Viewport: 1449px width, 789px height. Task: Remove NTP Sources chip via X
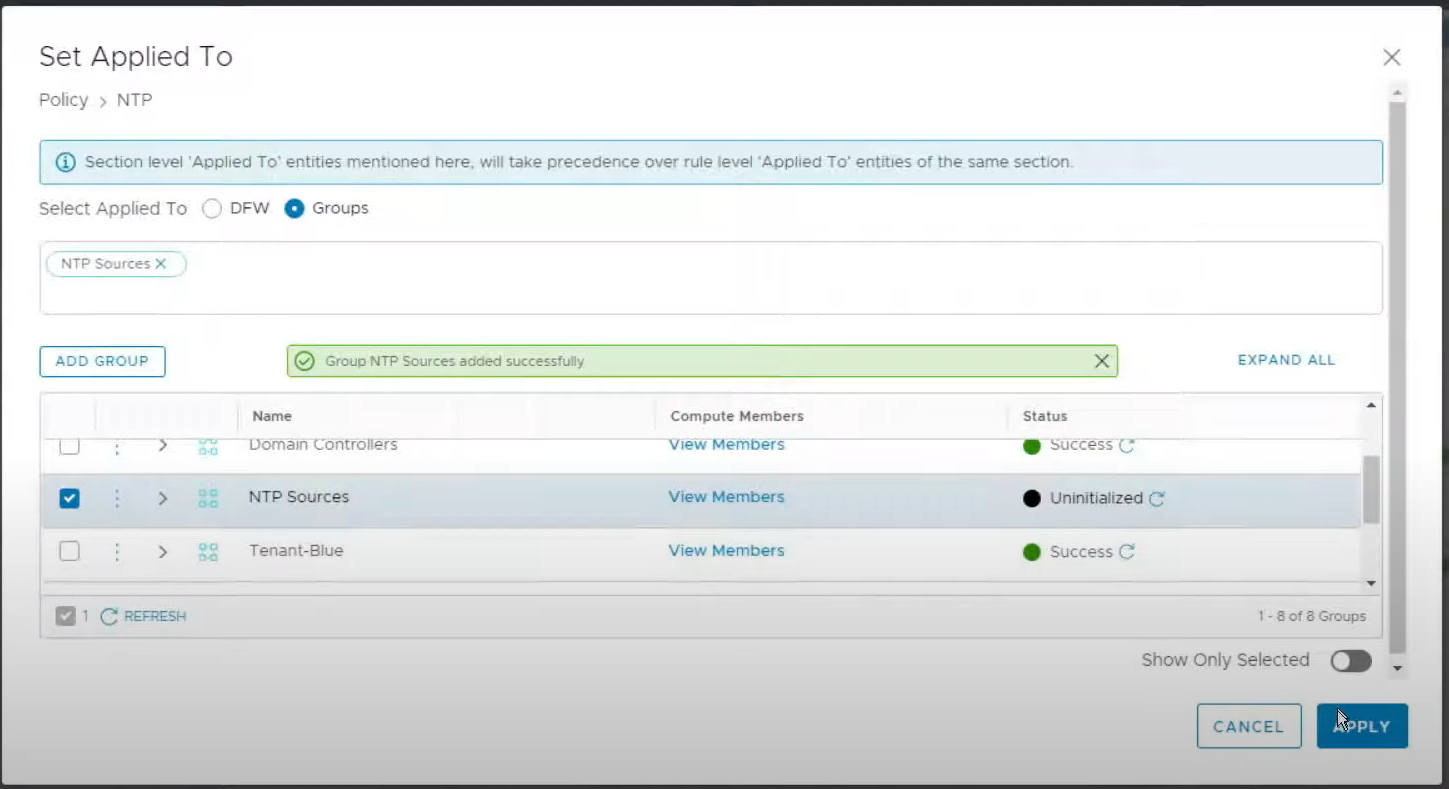(161, 264)
